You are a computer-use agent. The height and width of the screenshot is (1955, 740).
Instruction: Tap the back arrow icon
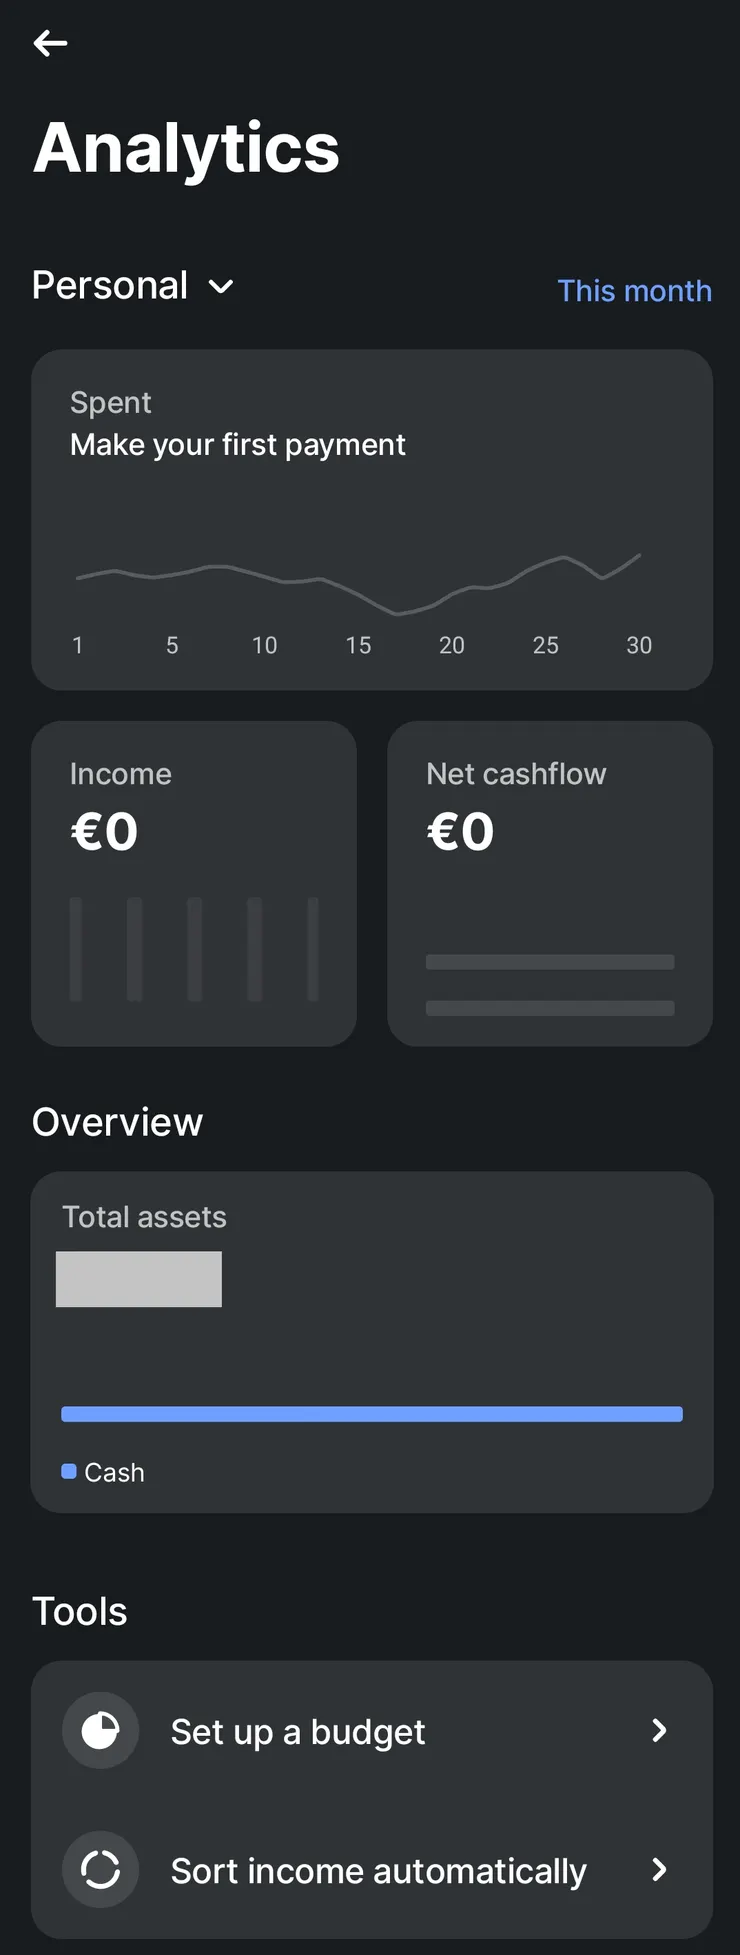[50, 43]
